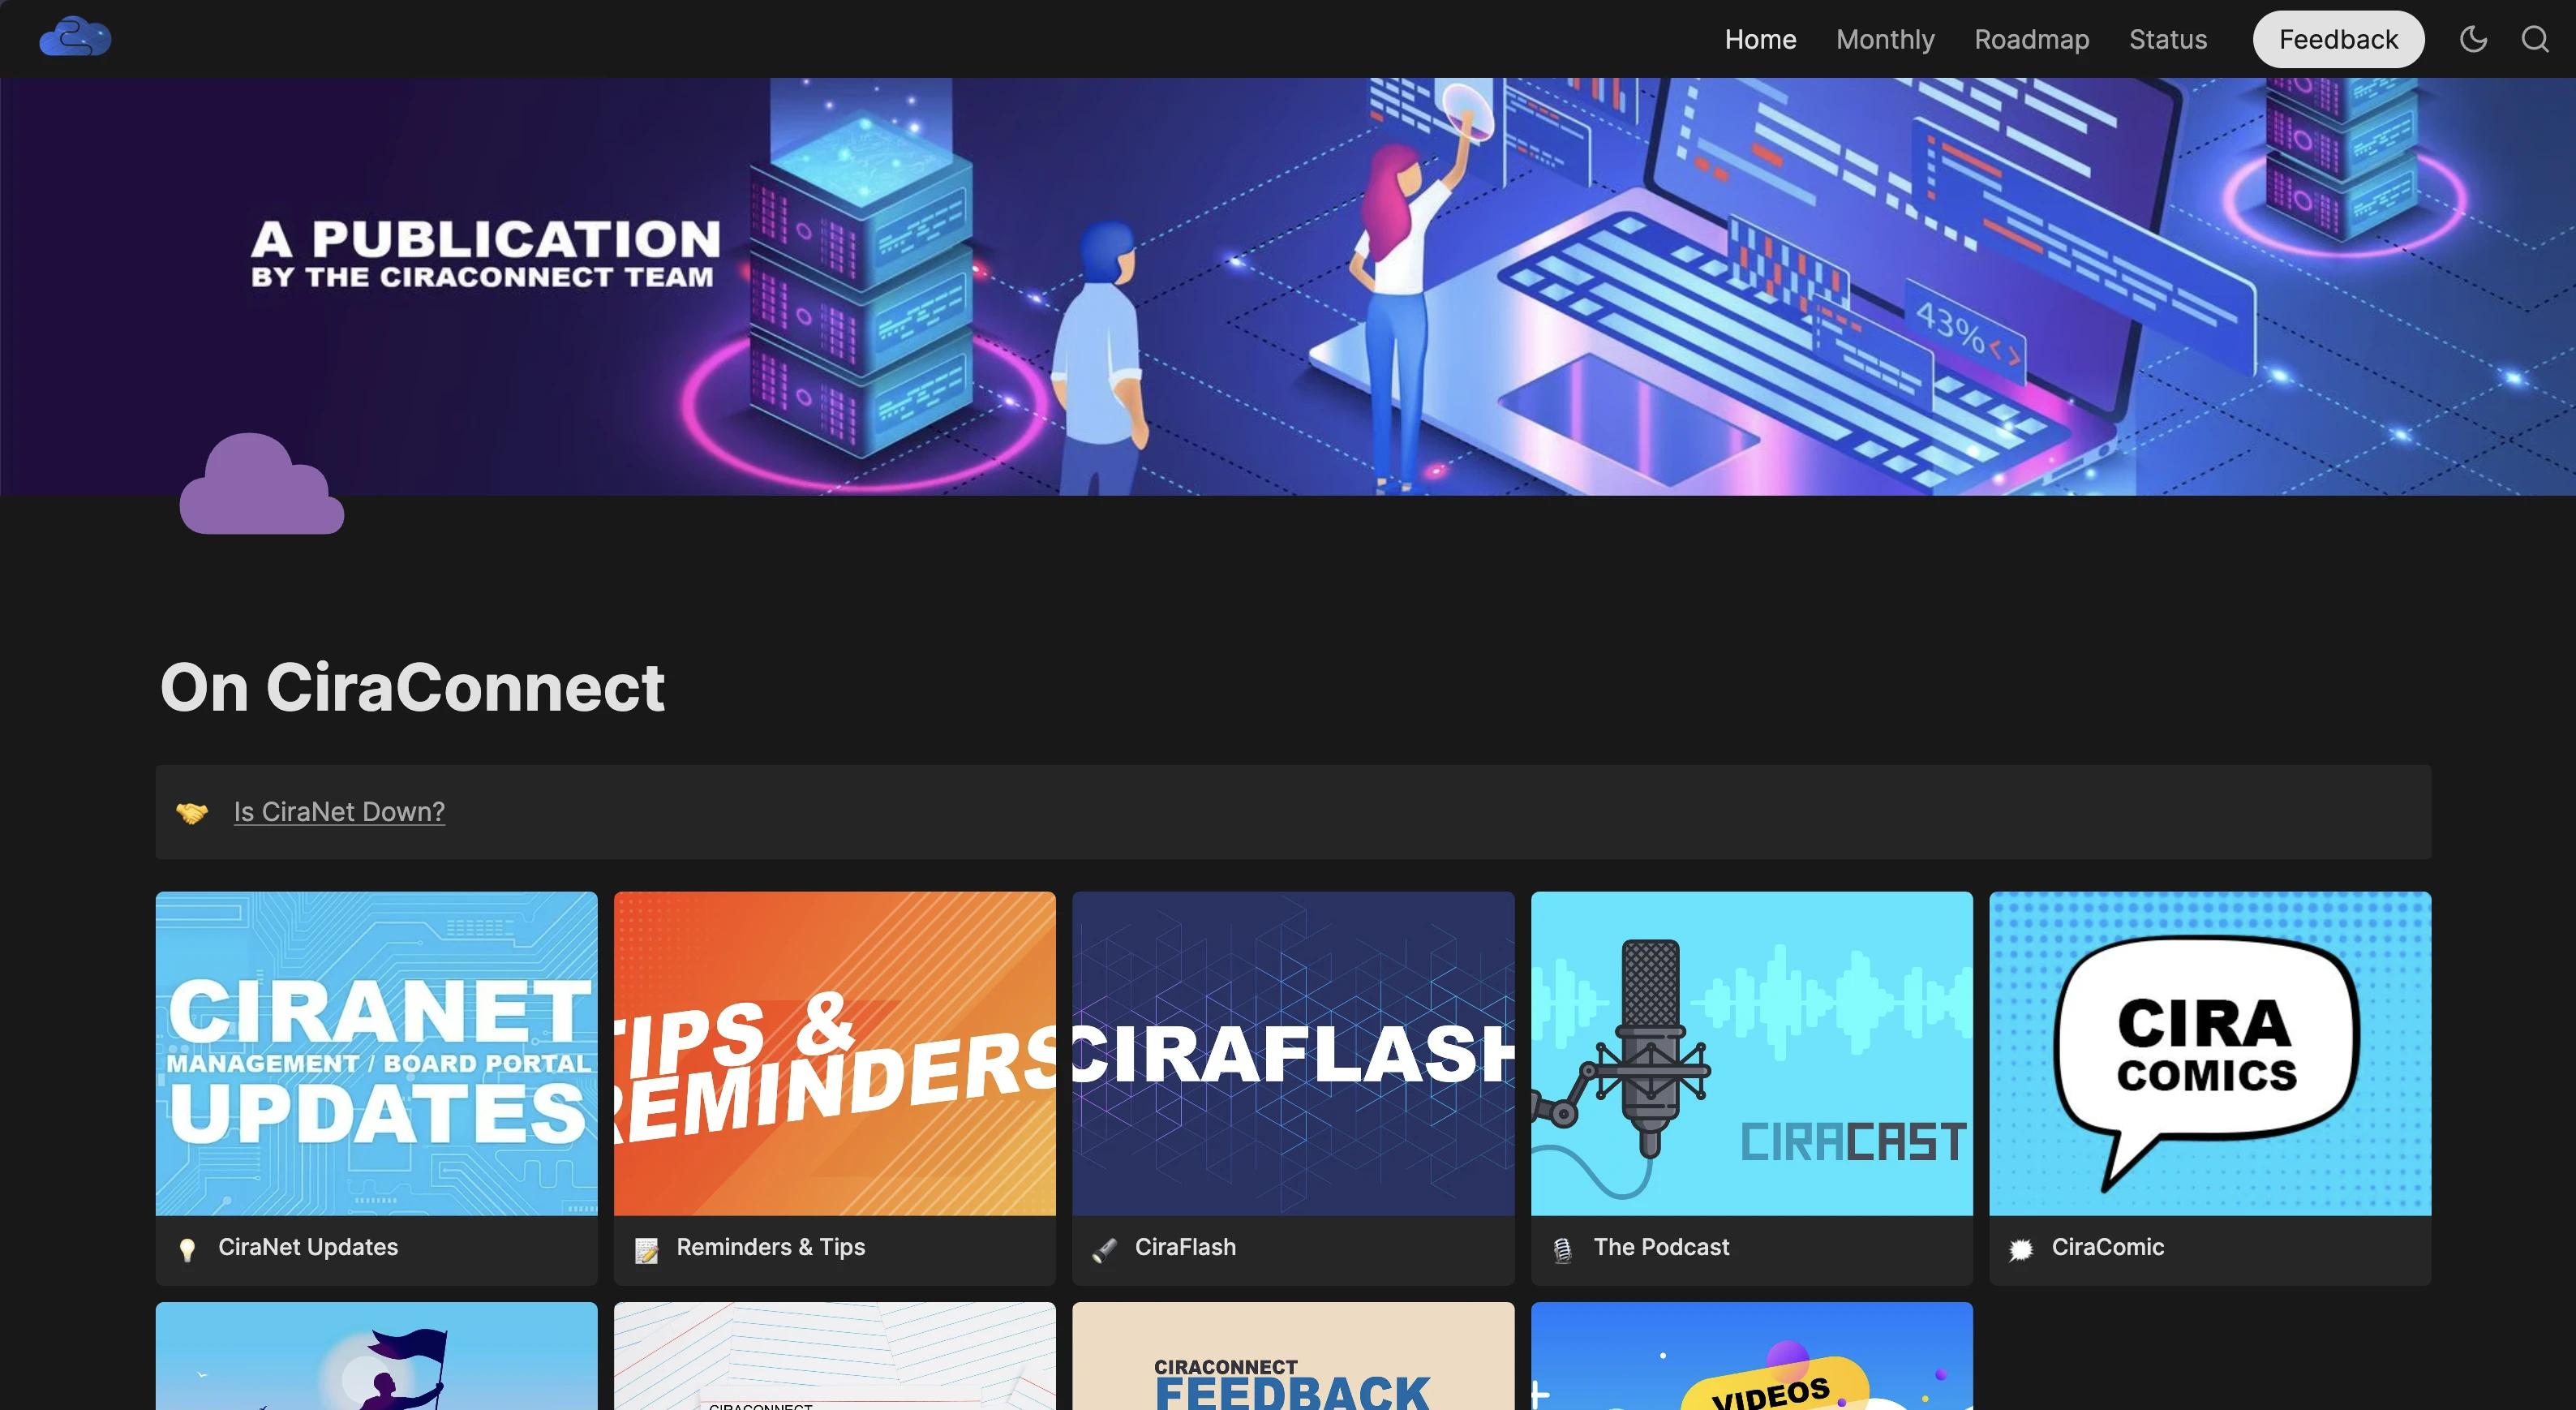Follow the Is CiraNet Down? link
This screenshot has height=1410, width=2576.
point(339,812)
